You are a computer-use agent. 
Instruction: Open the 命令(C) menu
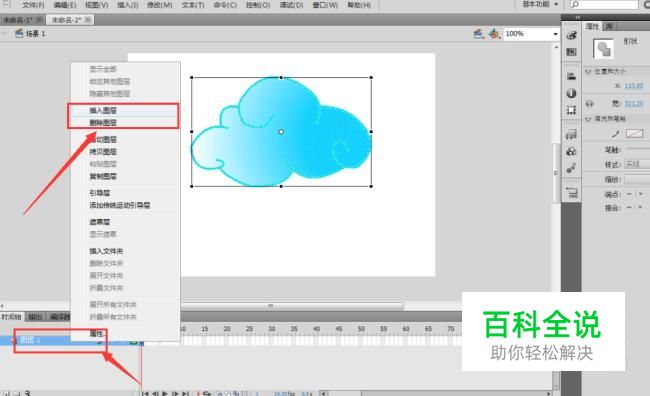click(x=225, y=5)
